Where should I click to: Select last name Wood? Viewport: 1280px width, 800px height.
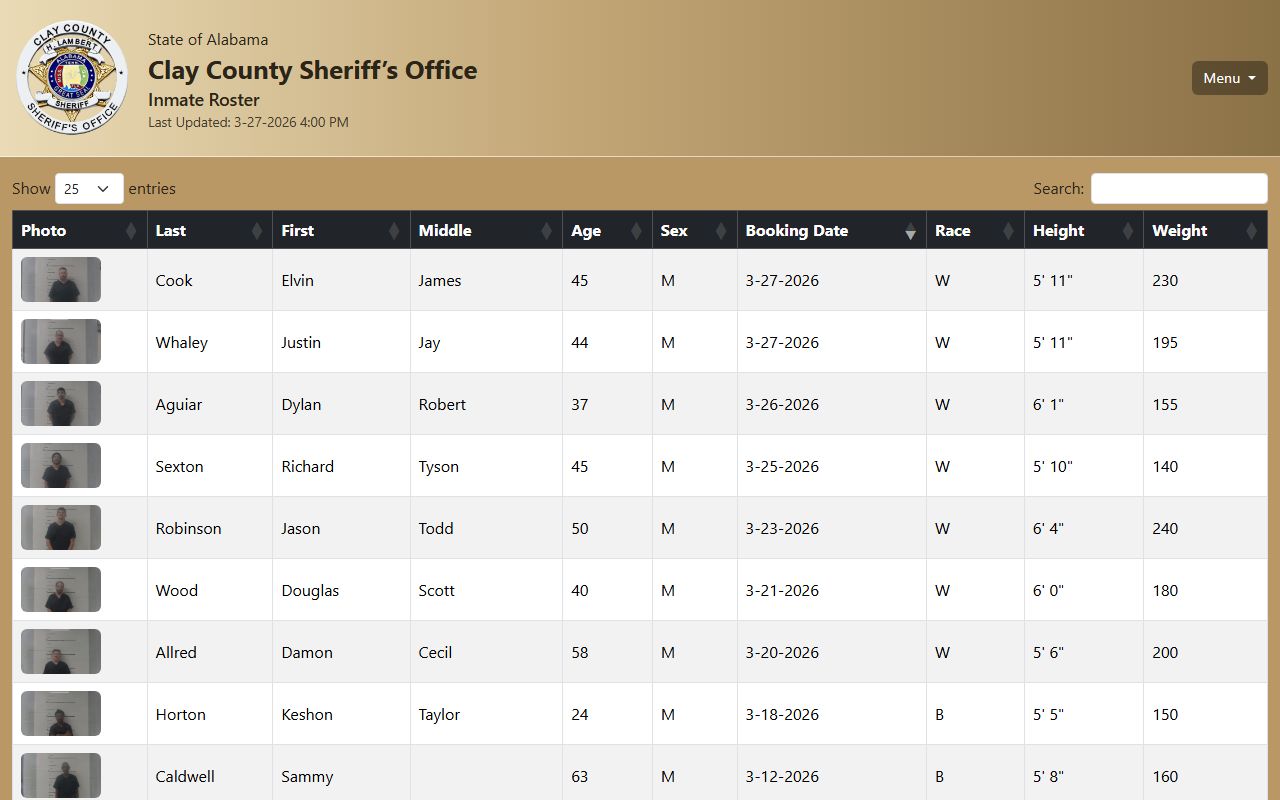click(177, 591)
